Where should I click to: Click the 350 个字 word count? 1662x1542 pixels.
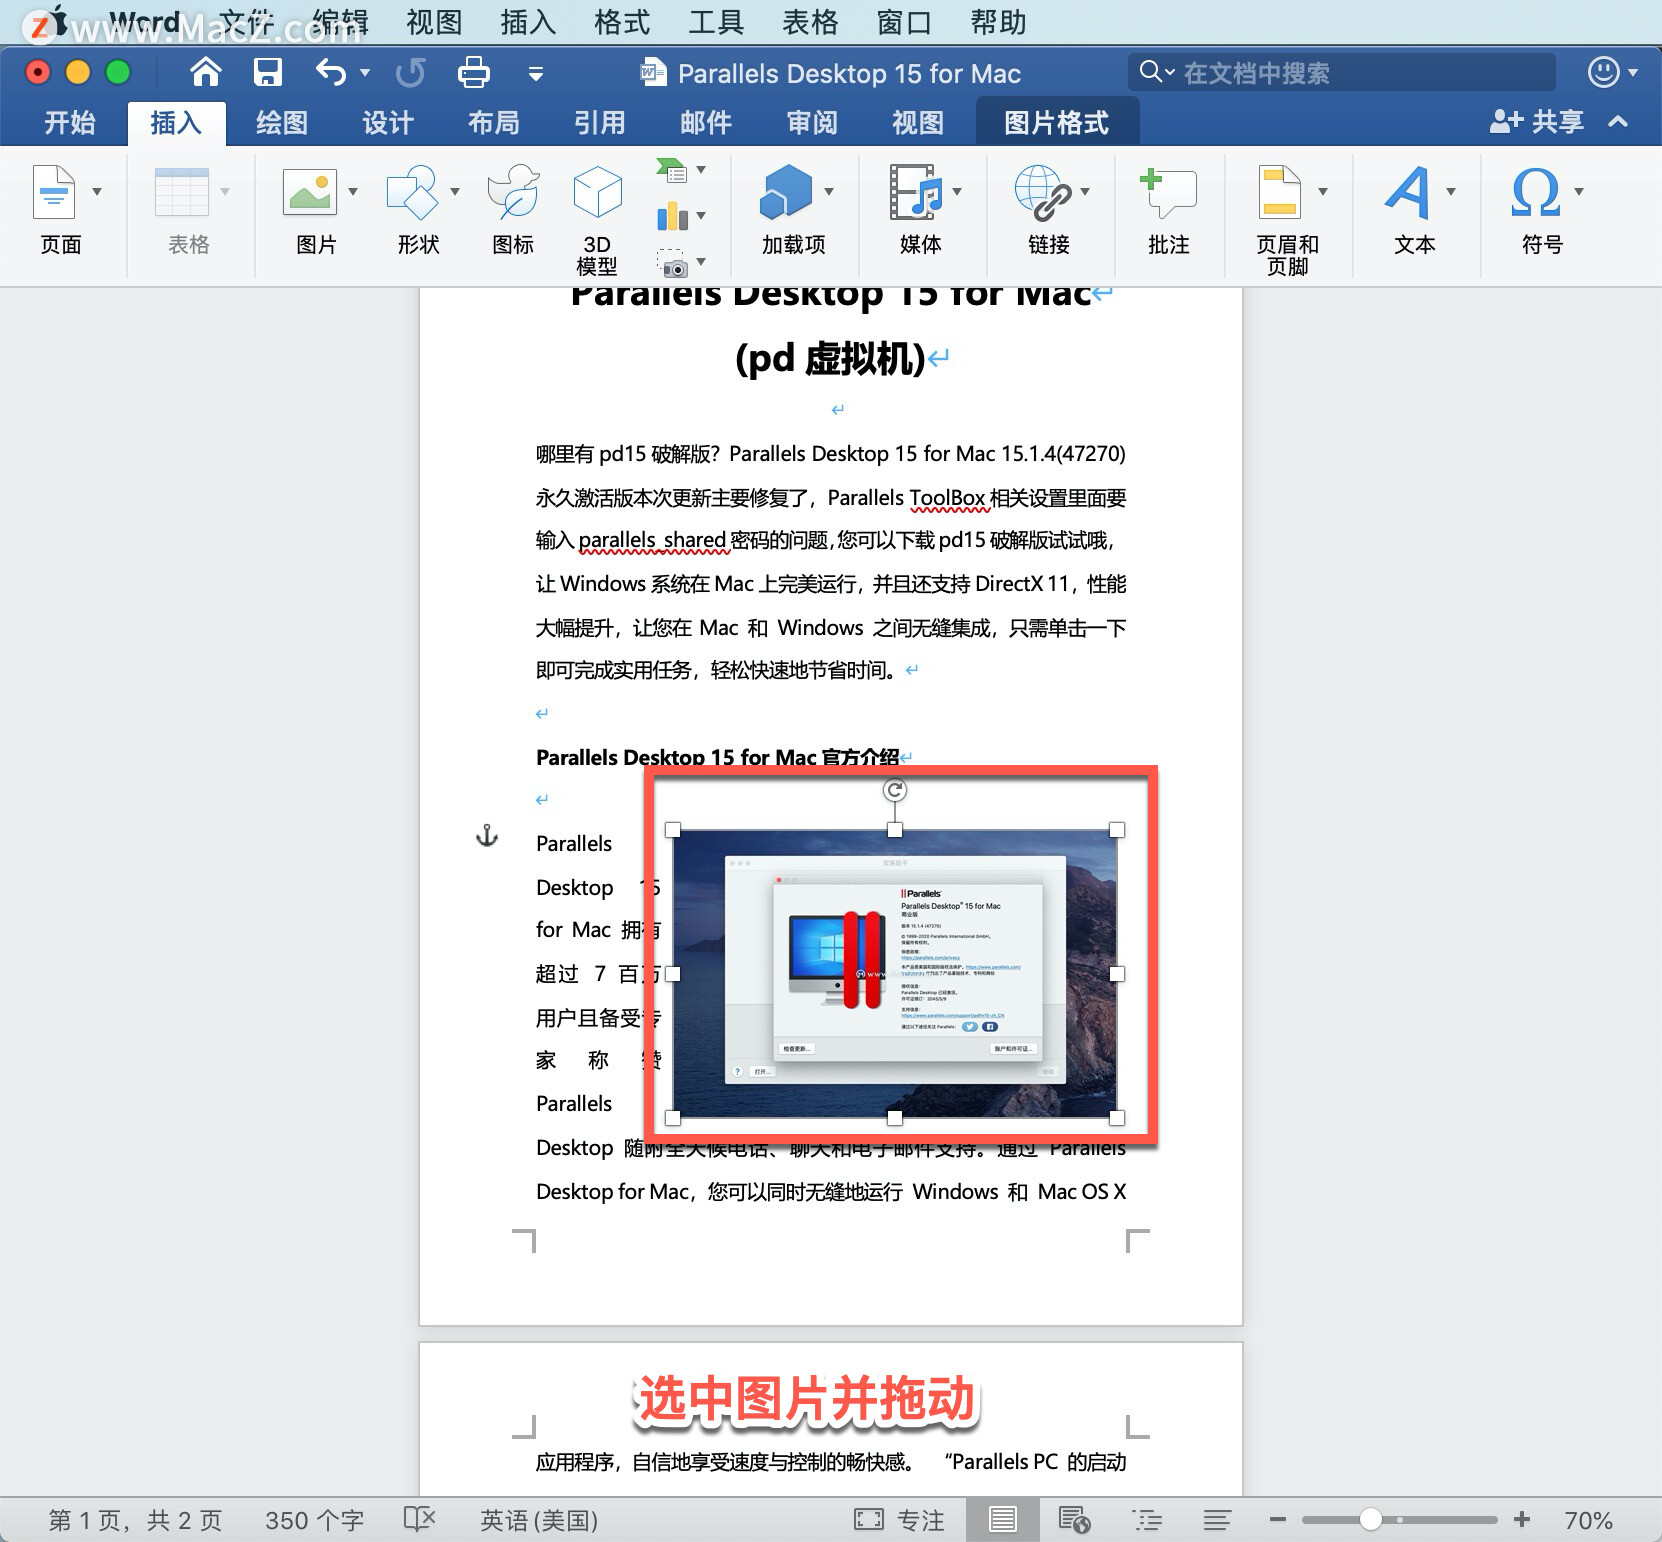point(314,1520)
